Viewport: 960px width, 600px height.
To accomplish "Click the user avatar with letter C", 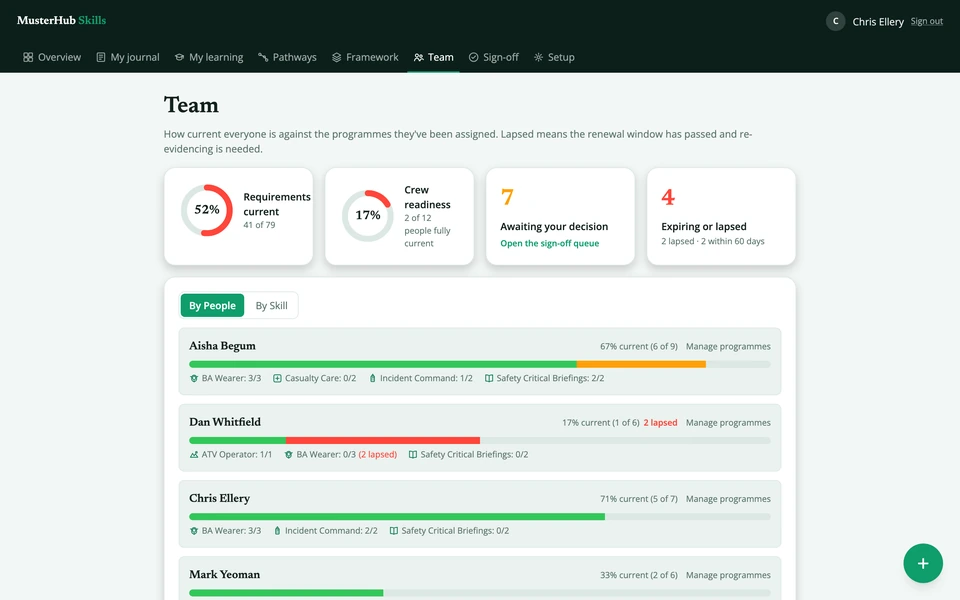I will [x=835, y=21].
